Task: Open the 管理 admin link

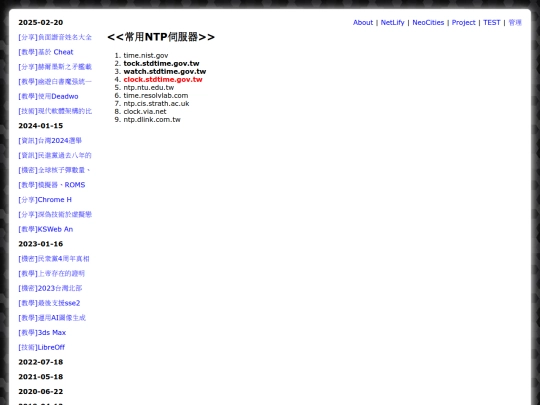Action: click(x=515, y=22)
